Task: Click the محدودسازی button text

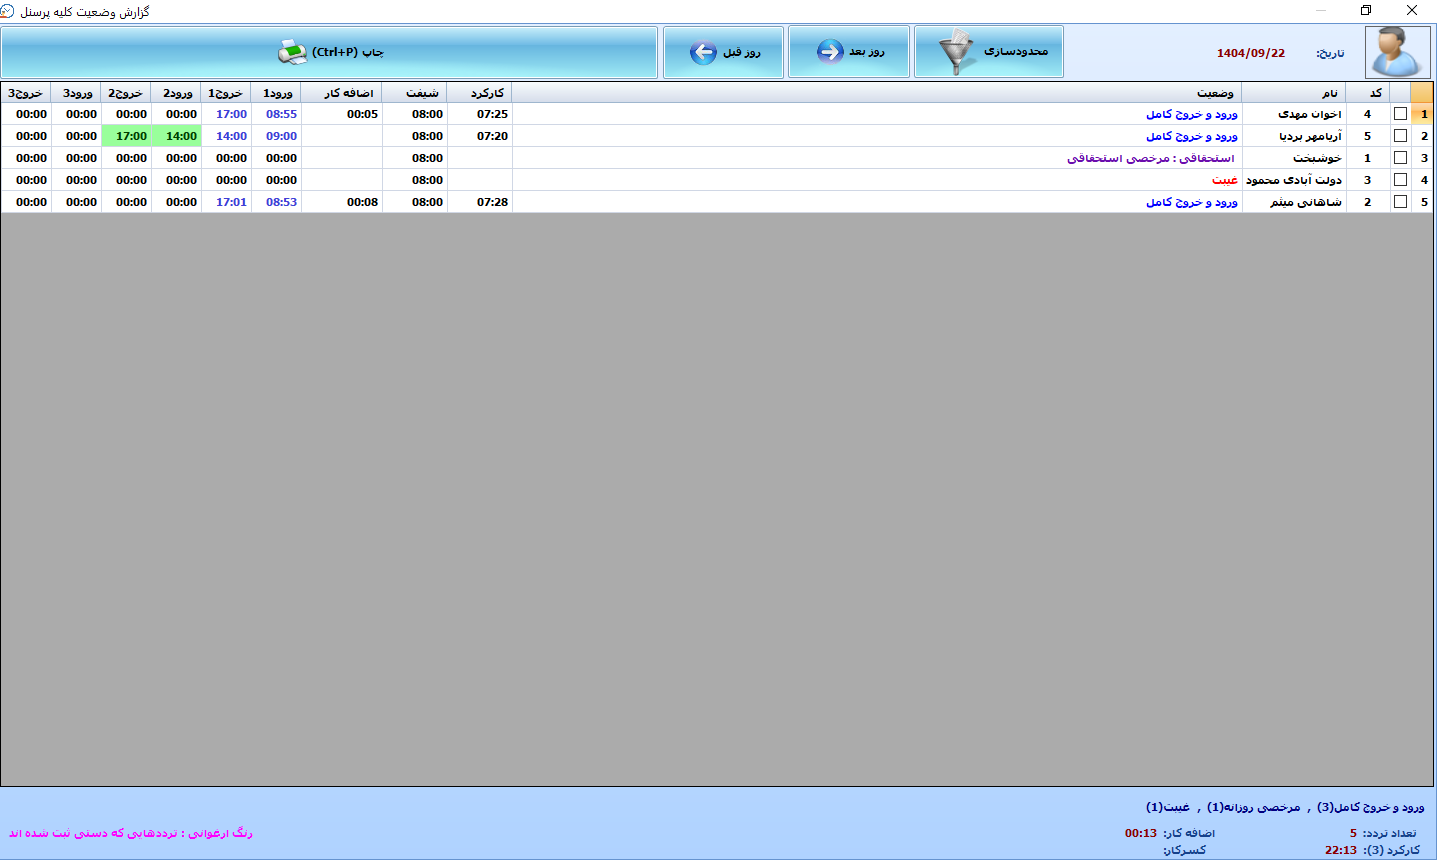Action: coord(1016,52)
